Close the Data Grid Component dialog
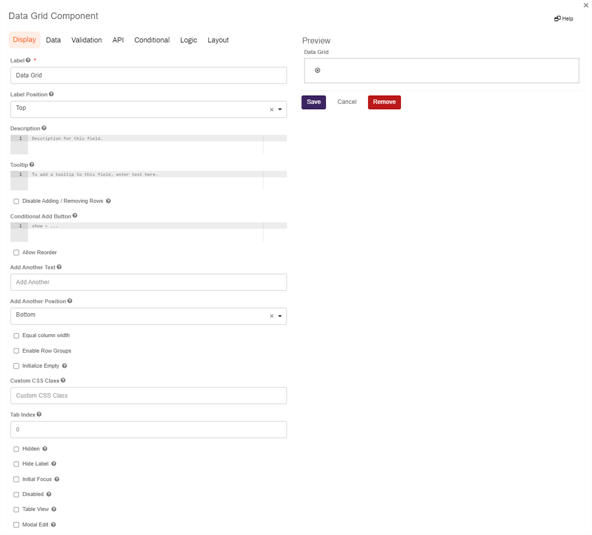The width and height of the screenshot is (592, 535). click(586, 5)
